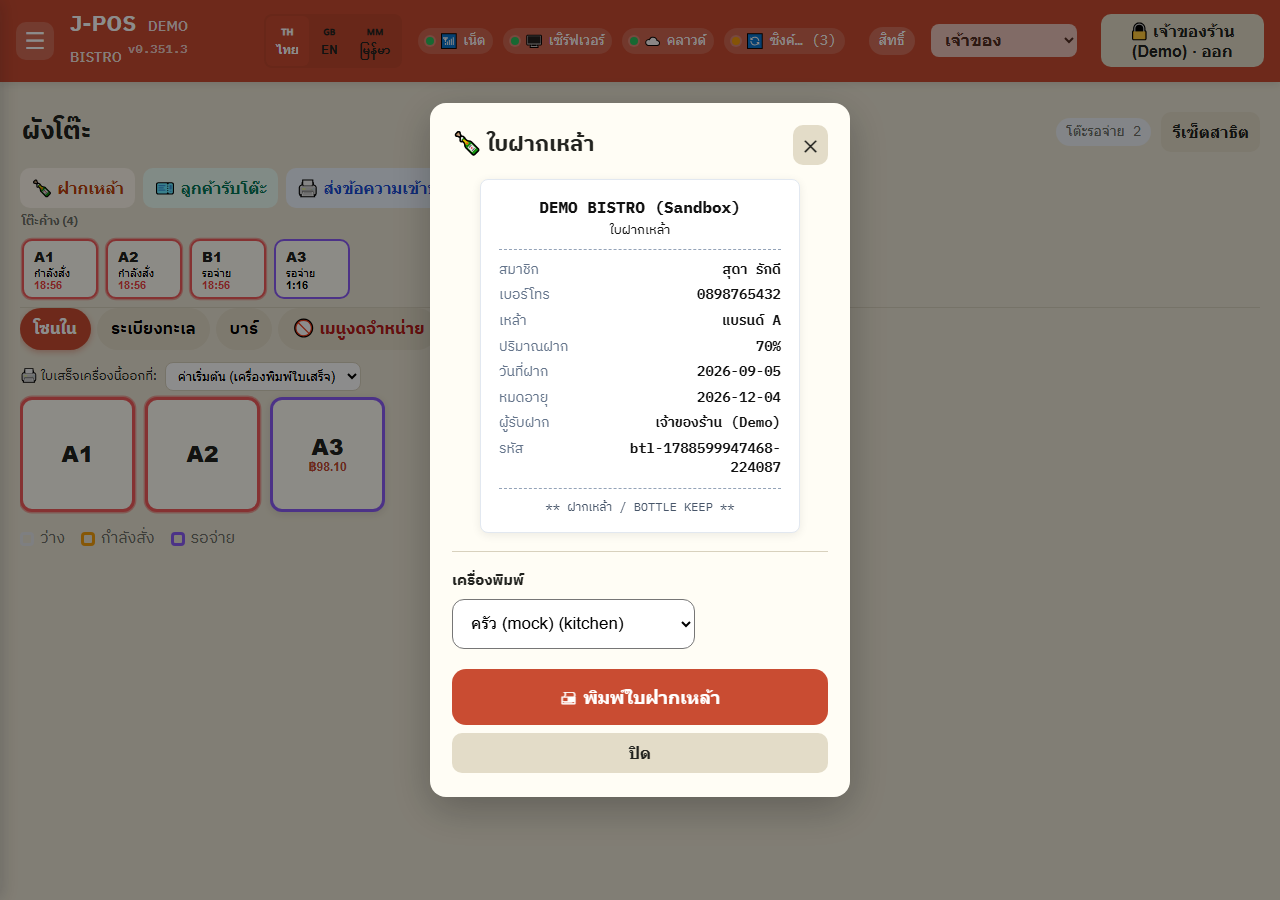Switch language to English (EN)
Image resolution: width=1280 pixels, height=900 pixels.
point(329,41)
